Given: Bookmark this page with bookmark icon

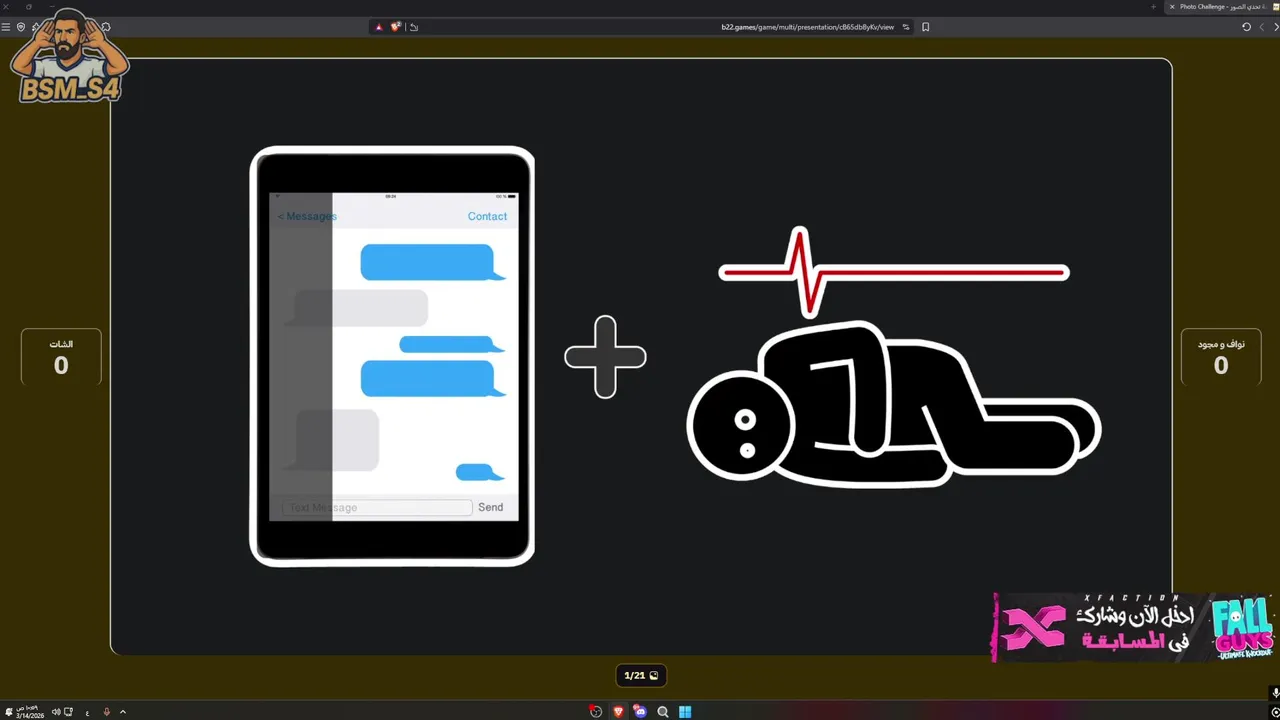Looking at the screenshot, I should (x=925, y=27).
